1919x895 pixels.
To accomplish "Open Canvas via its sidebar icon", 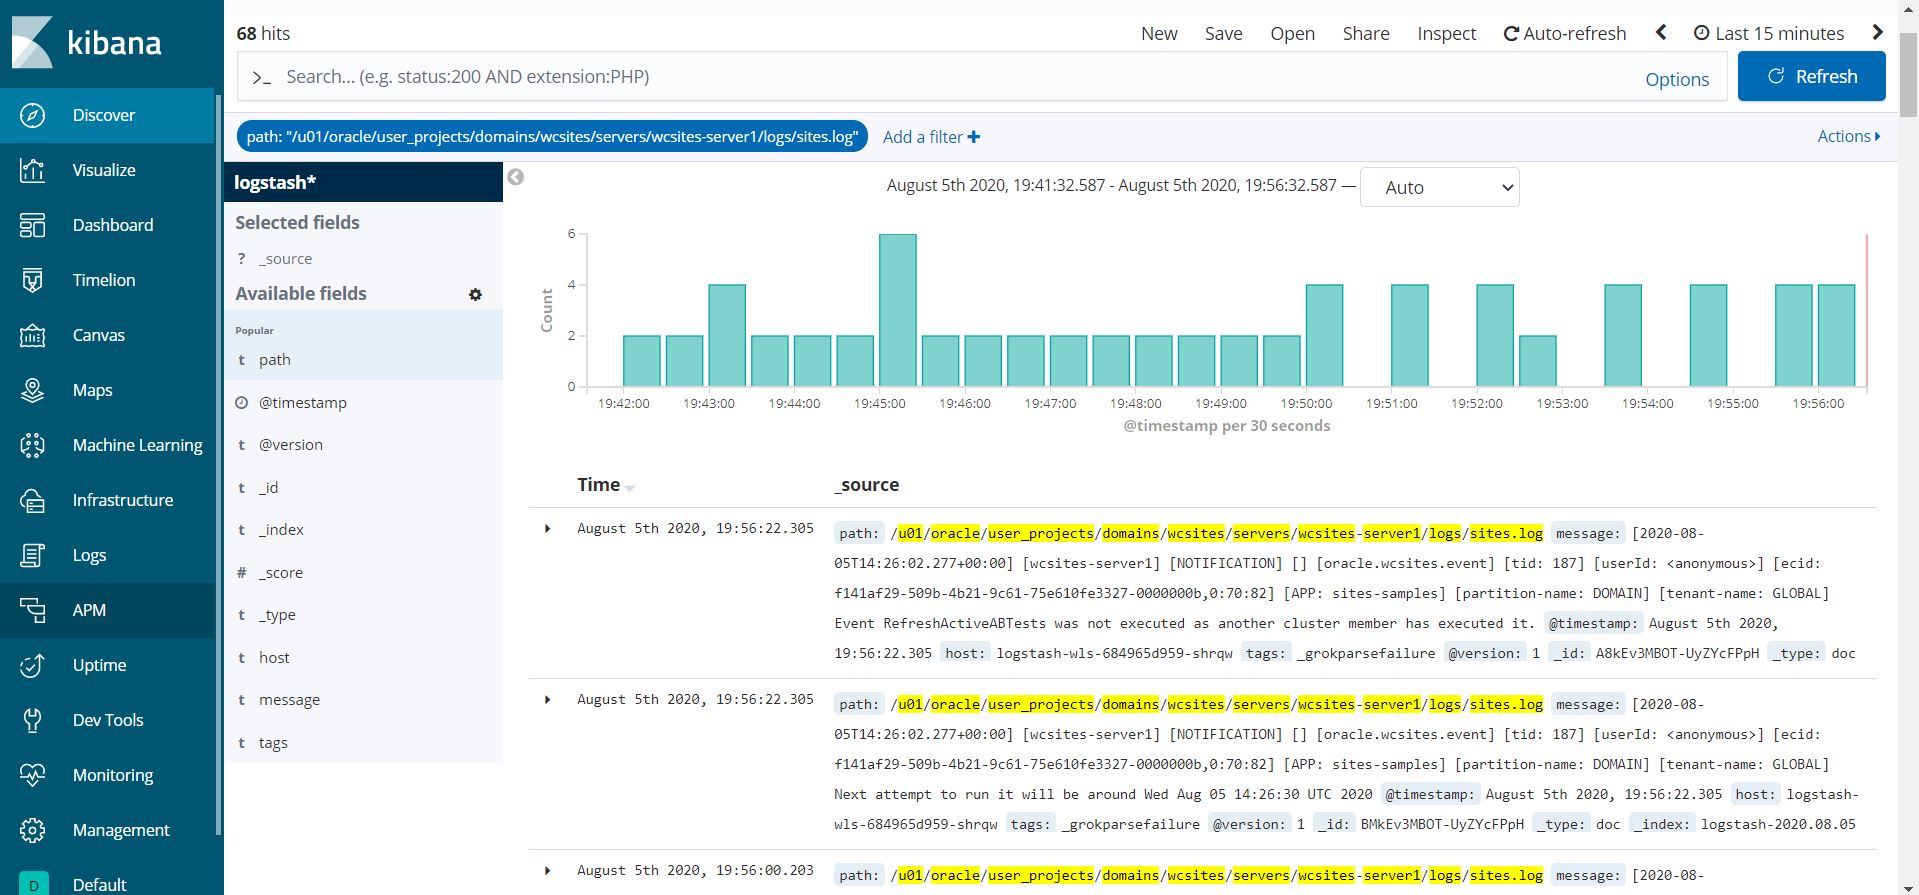I will pos(32,335).
